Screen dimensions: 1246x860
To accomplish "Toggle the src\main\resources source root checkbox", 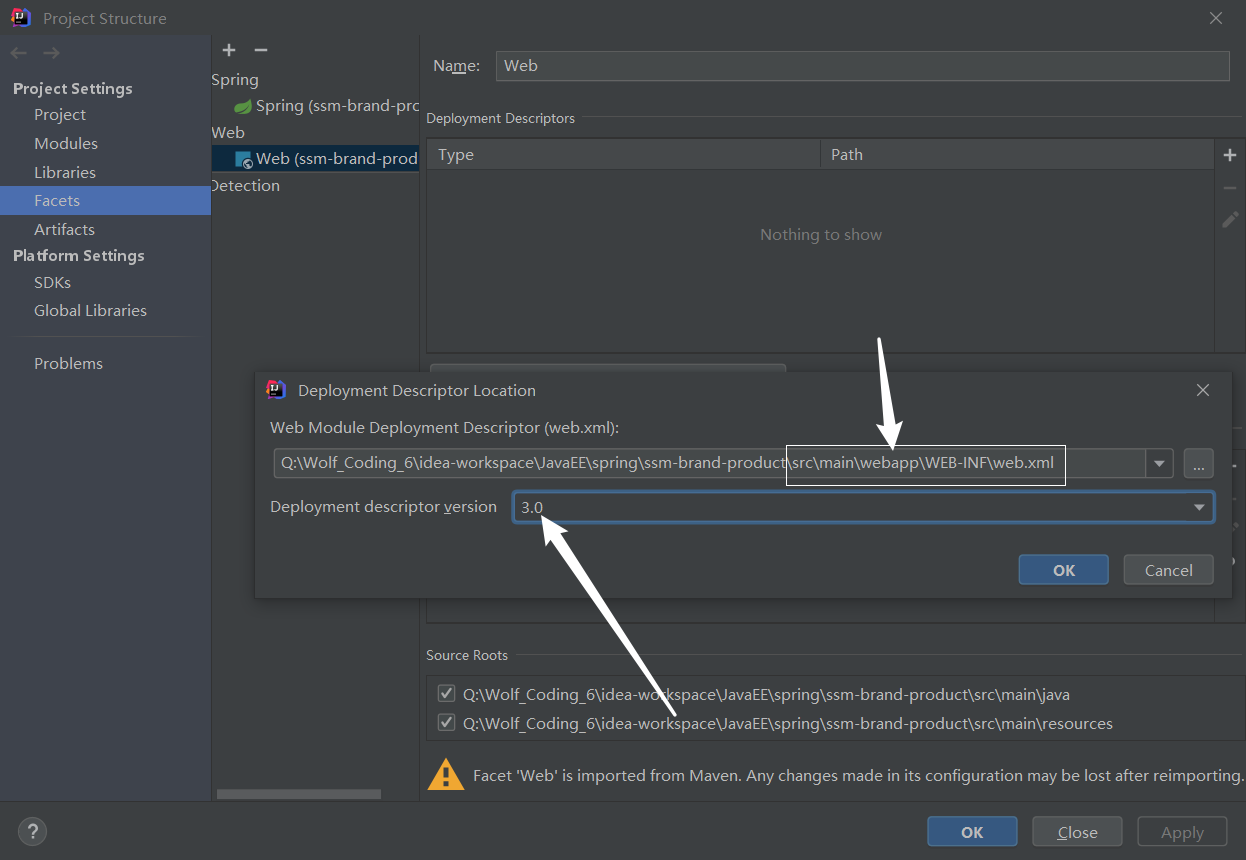I will [x=446, y=722].
